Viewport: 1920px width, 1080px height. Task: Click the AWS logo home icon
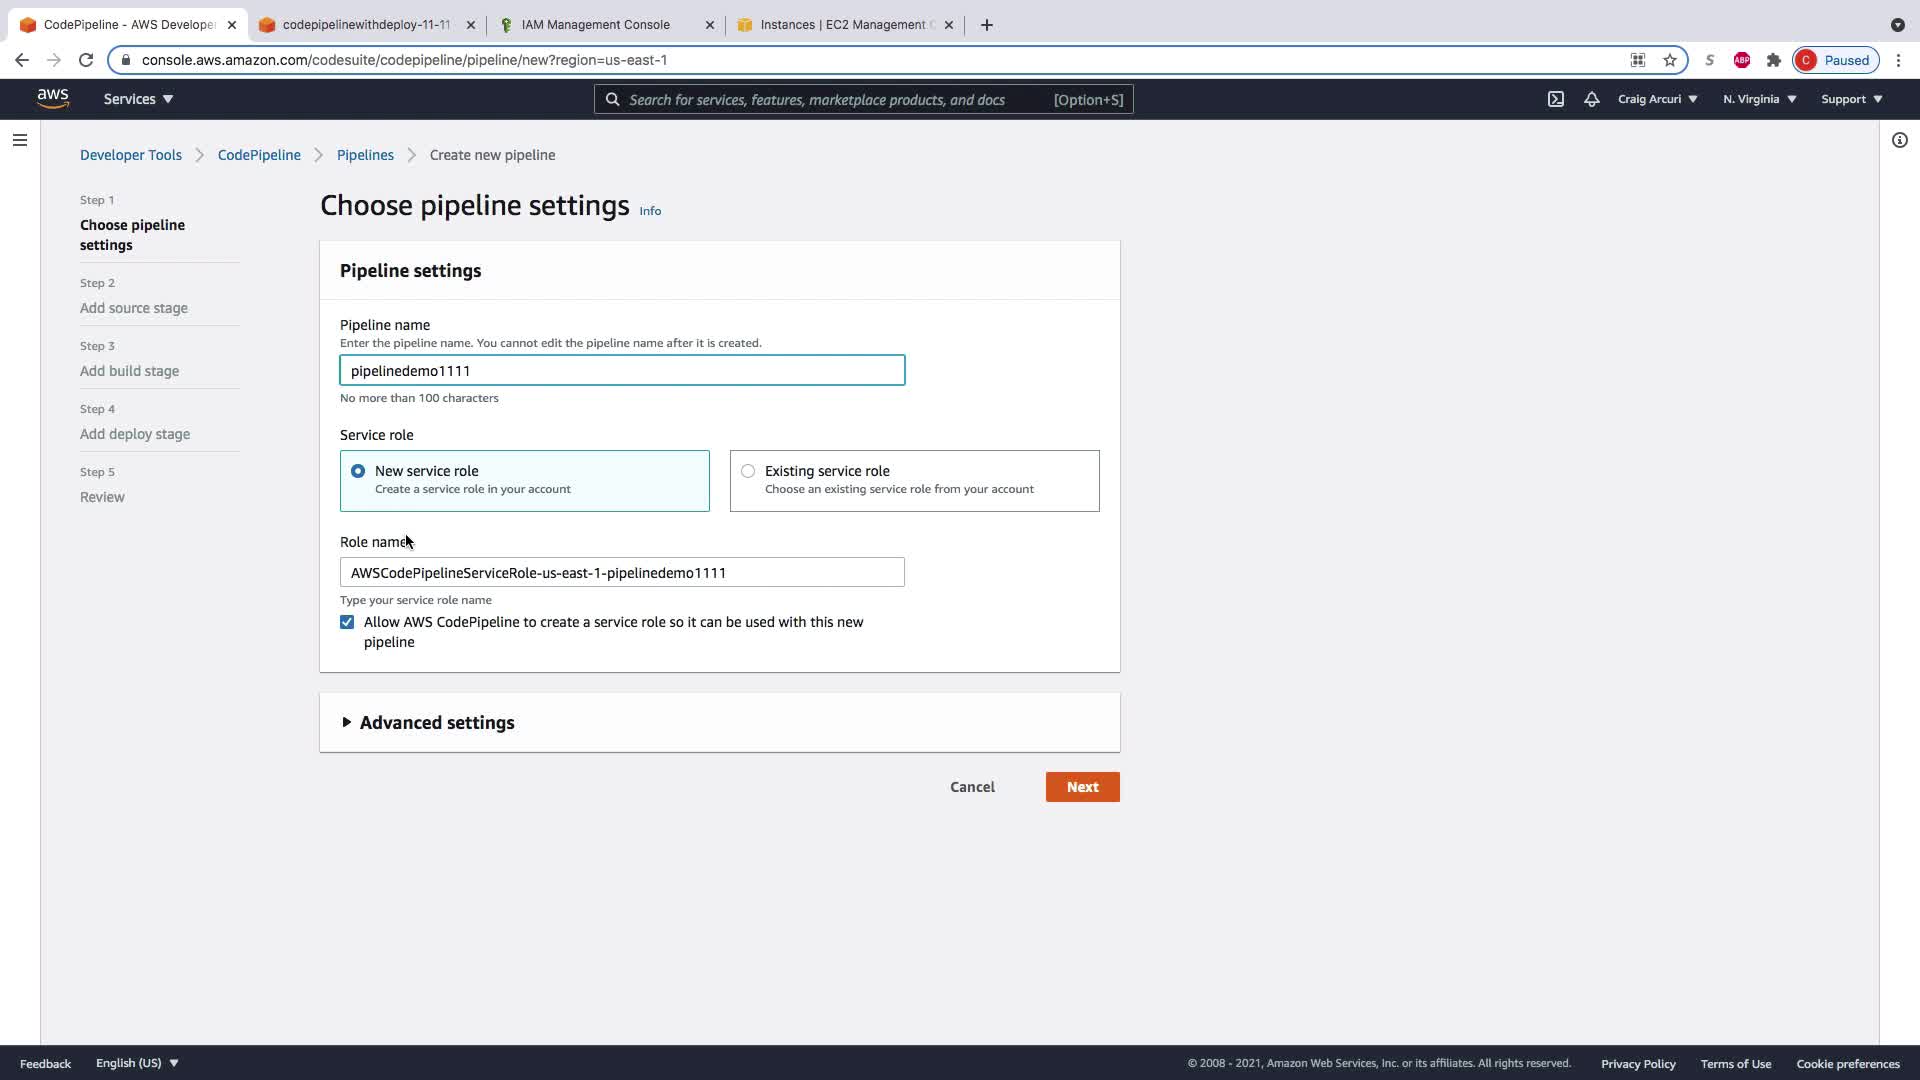(x=53, y=98)
